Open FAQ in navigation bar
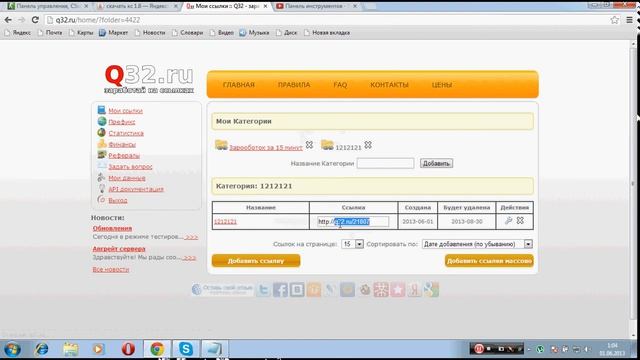This screenshot has width=640, height=360. tap(340, 85)
